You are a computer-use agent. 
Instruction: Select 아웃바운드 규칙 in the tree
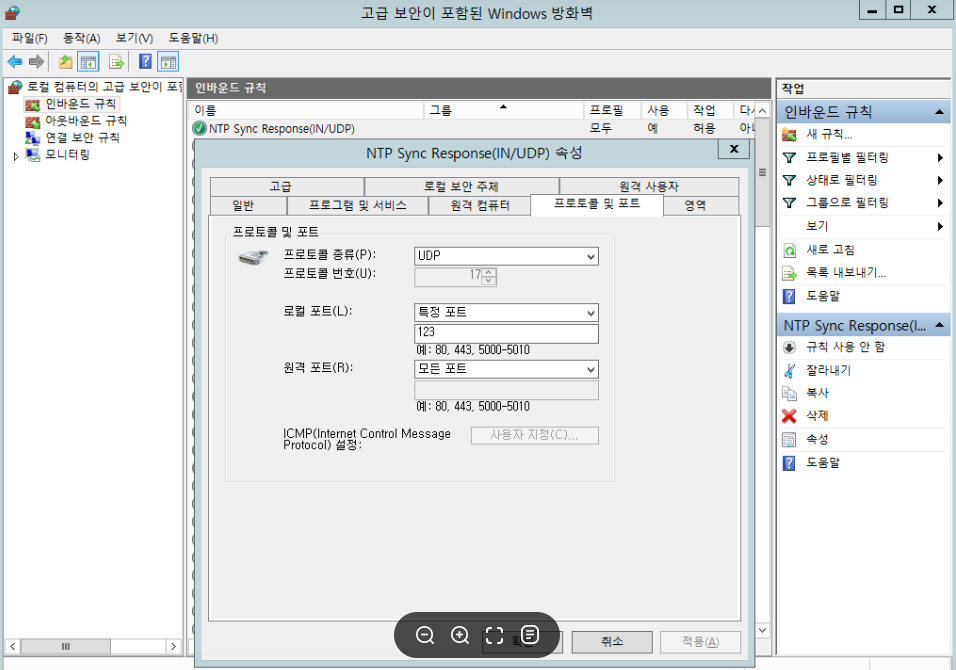pos(85,121)
